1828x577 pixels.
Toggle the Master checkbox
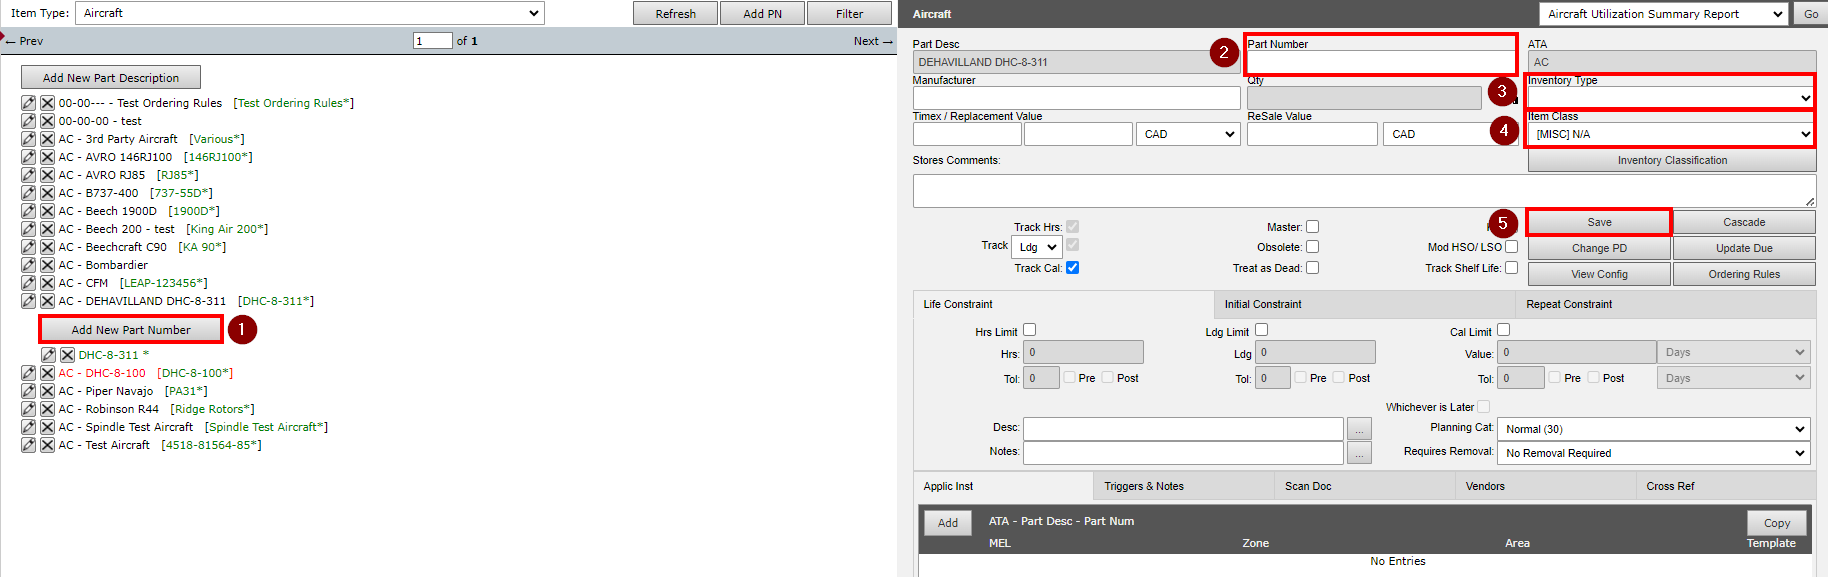pyautogui.click(x=1312, y=227)
